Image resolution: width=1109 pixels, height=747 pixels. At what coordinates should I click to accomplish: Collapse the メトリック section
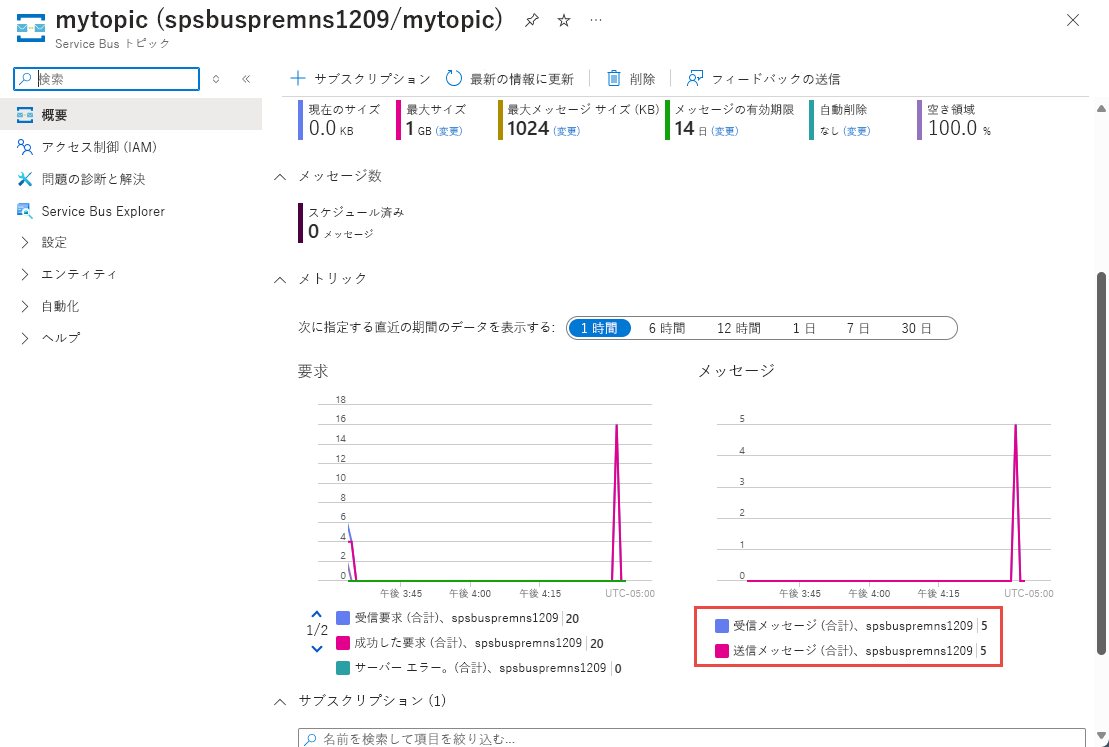[280, 279]
